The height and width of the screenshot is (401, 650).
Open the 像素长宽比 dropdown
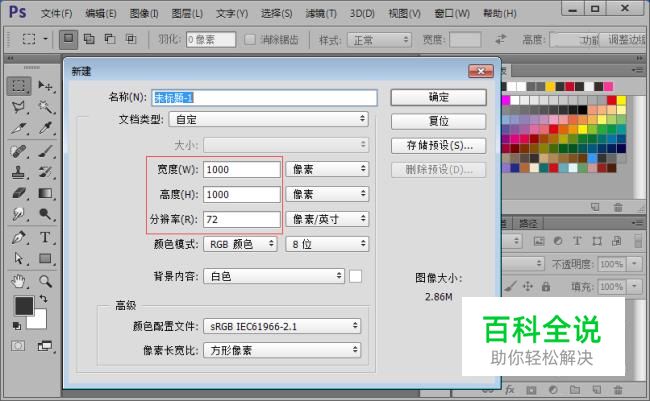click(282, 350)
